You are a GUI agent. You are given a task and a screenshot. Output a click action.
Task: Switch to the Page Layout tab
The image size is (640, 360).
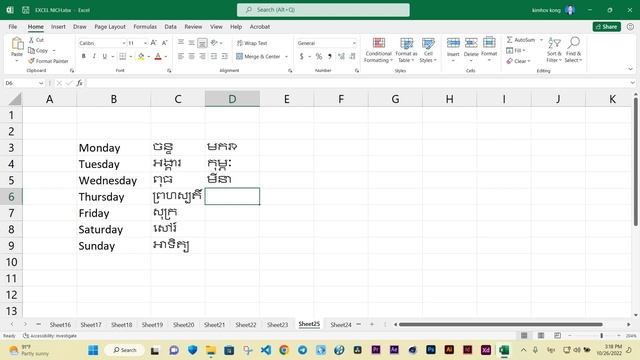110,27
